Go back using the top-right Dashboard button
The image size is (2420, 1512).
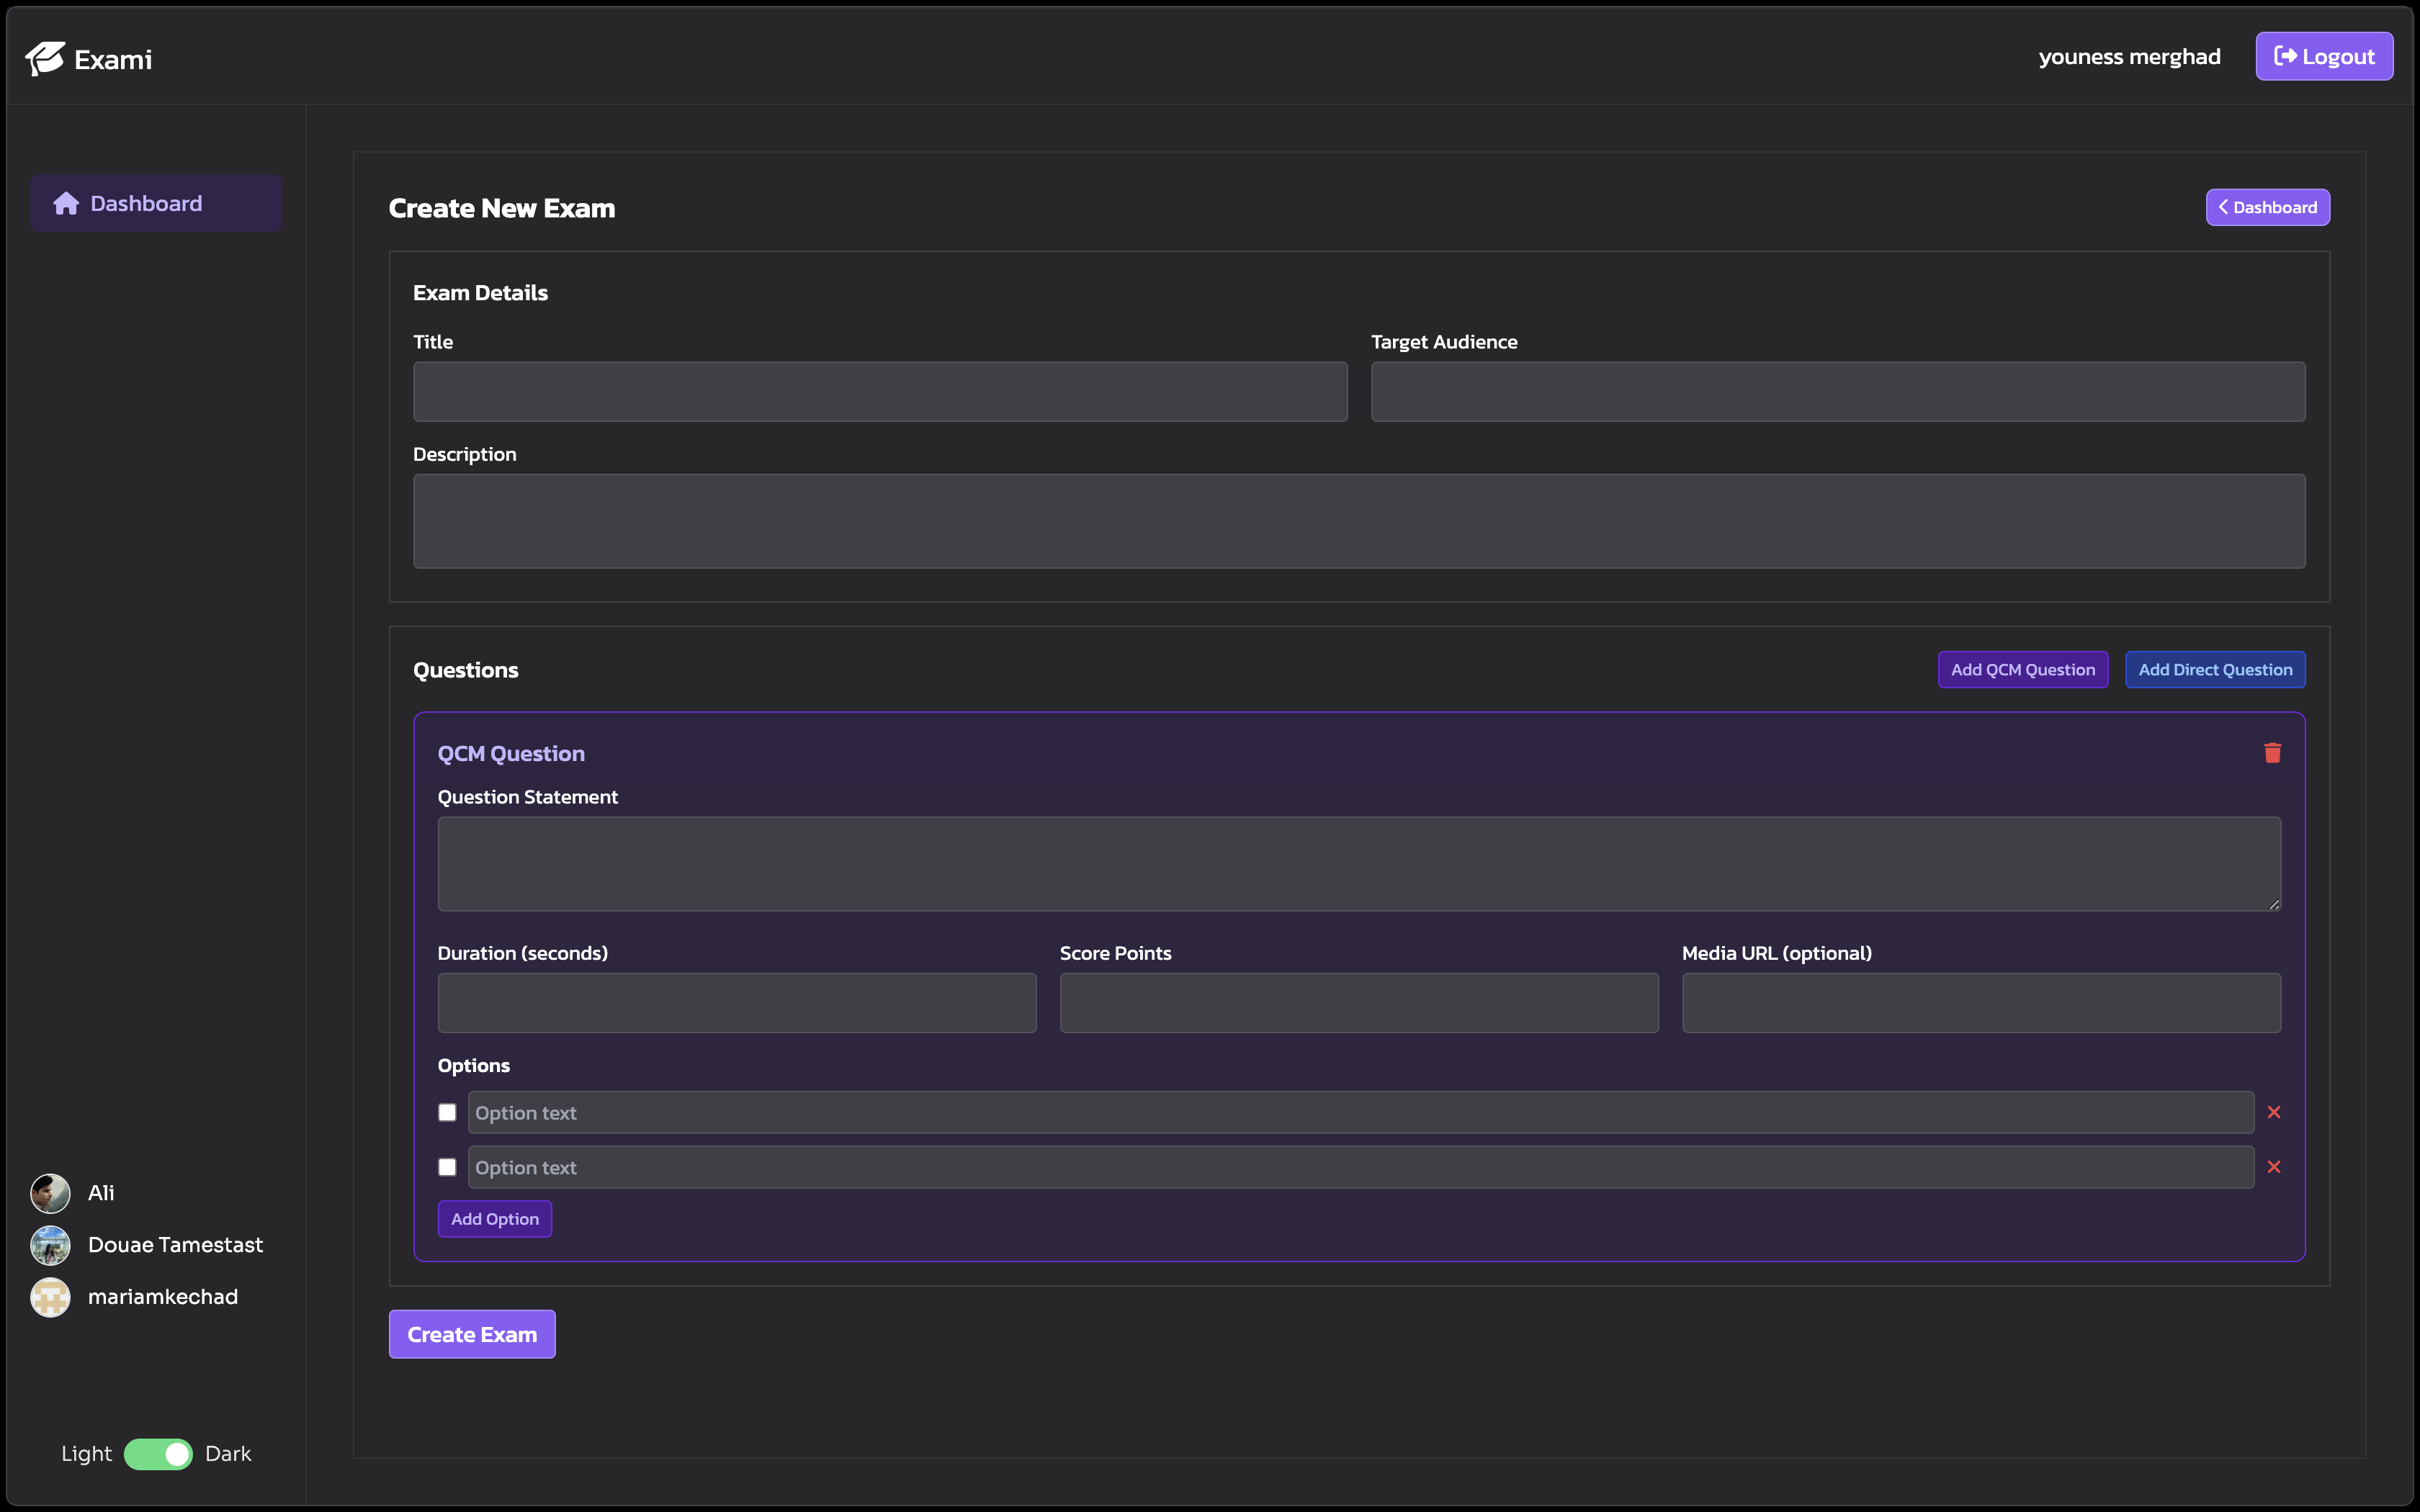pos(2267,208)
